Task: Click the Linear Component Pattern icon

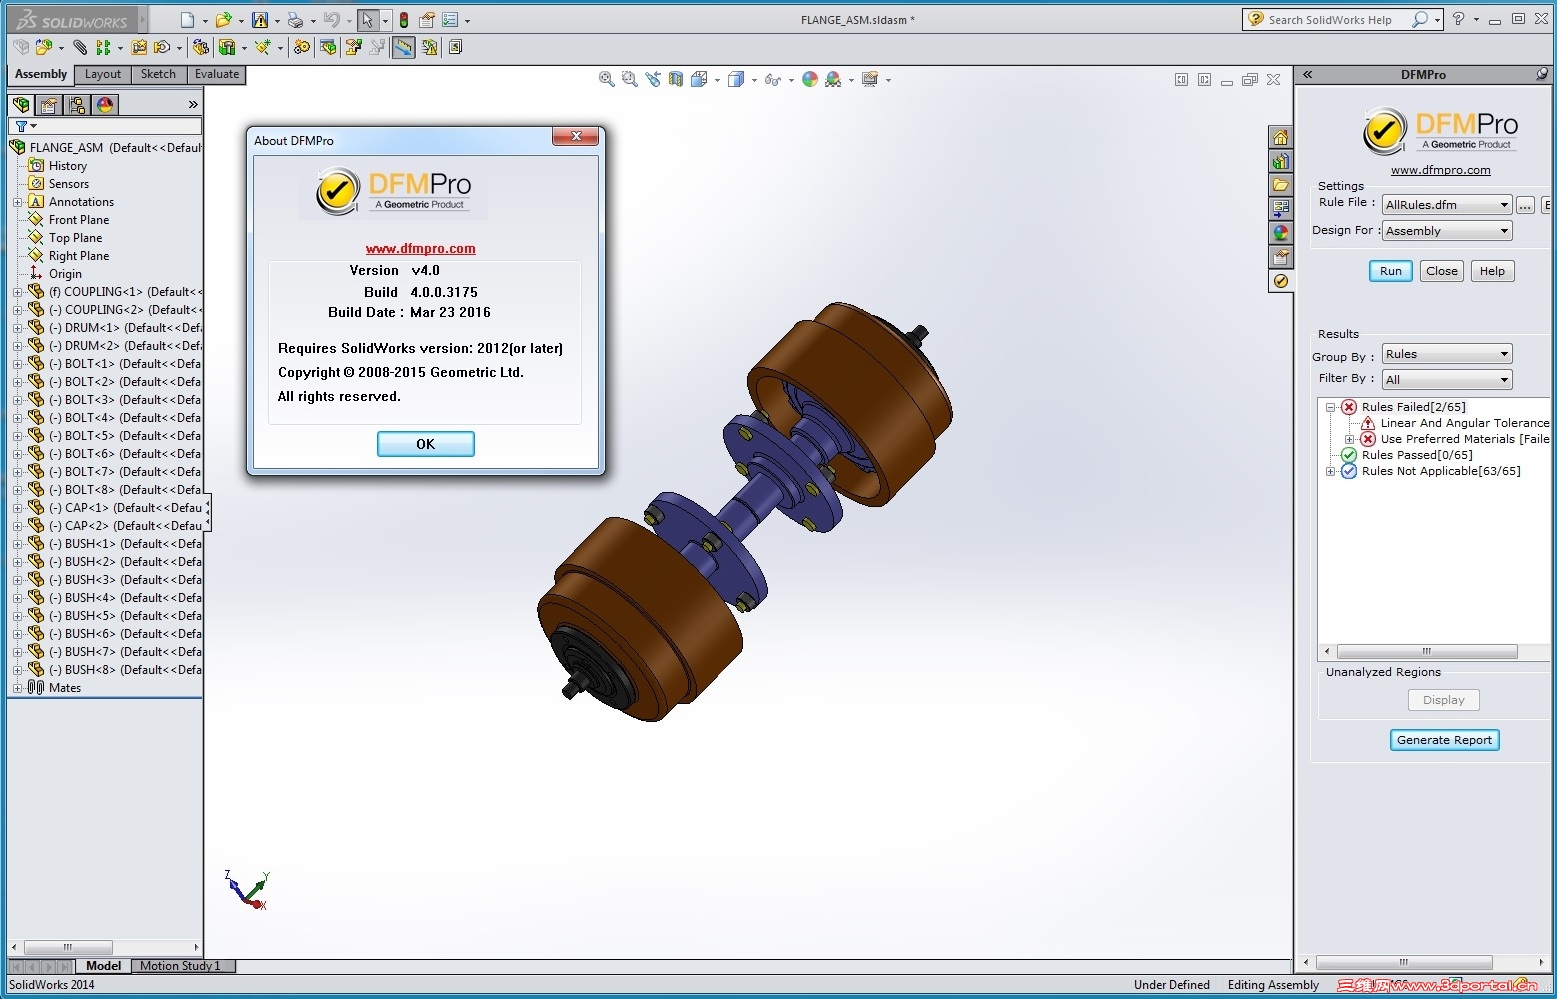Action: tap(103, 47)
